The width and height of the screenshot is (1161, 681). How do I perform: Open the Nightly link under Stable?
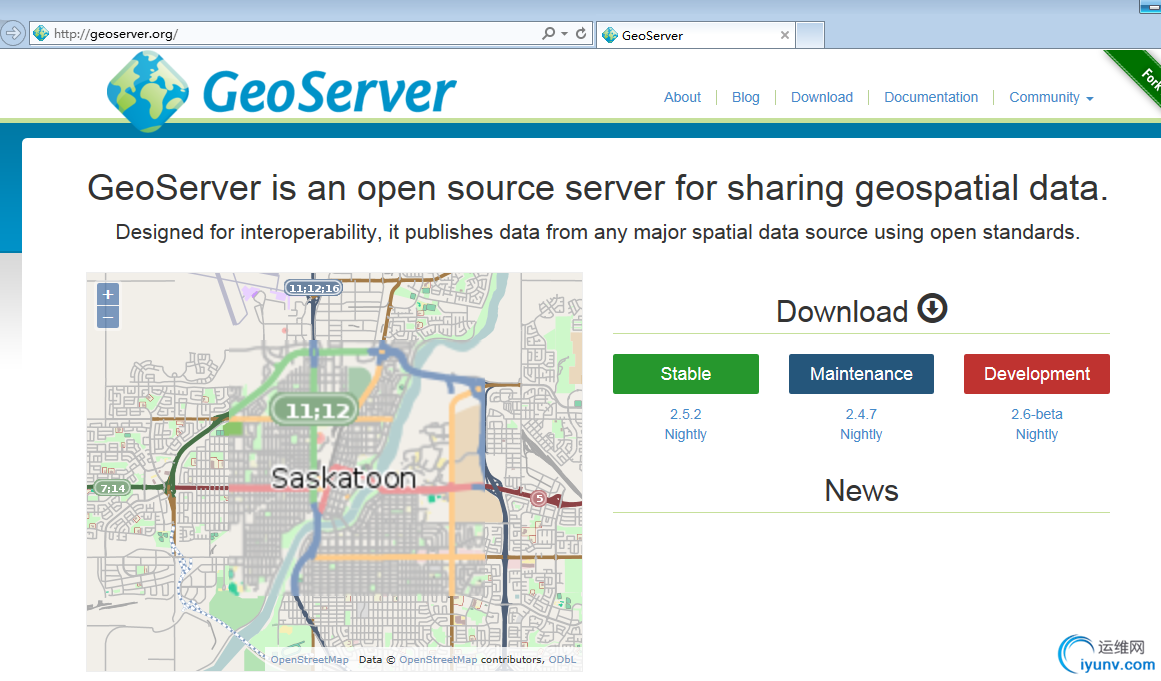[686, 435]
